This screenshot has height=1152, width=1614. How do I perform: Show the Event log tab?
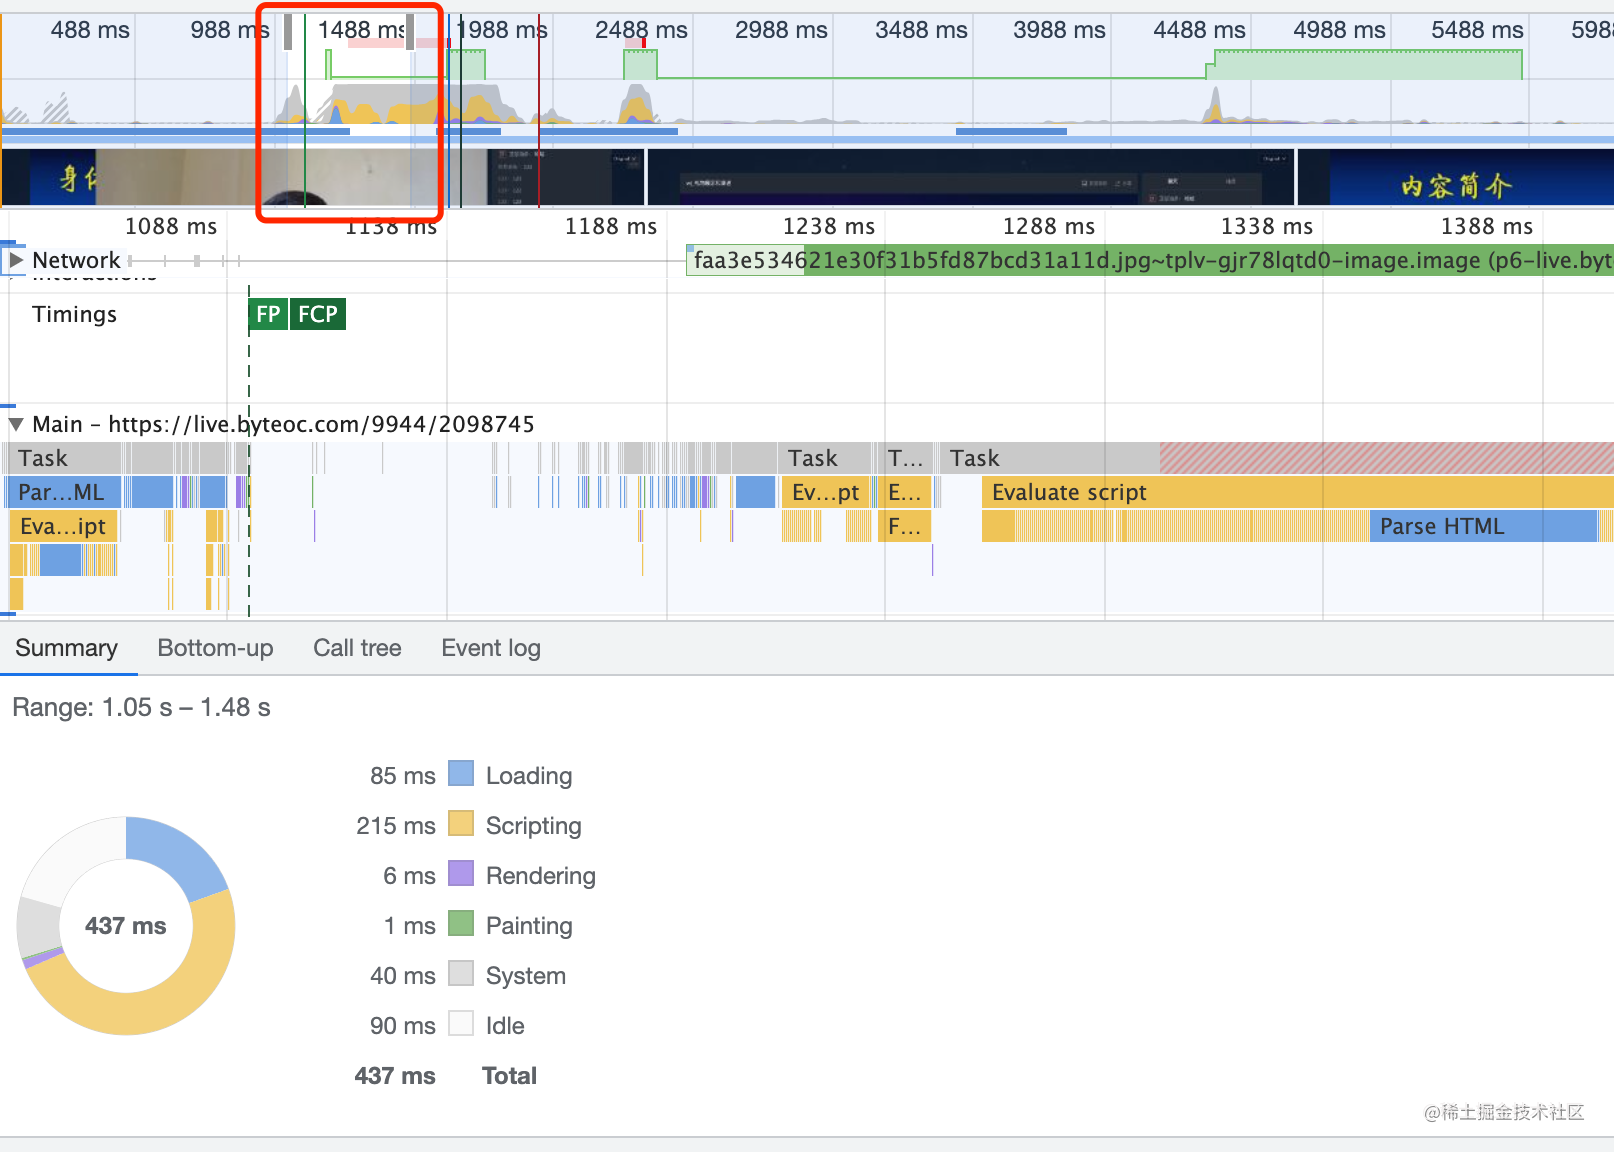[491, 648]
